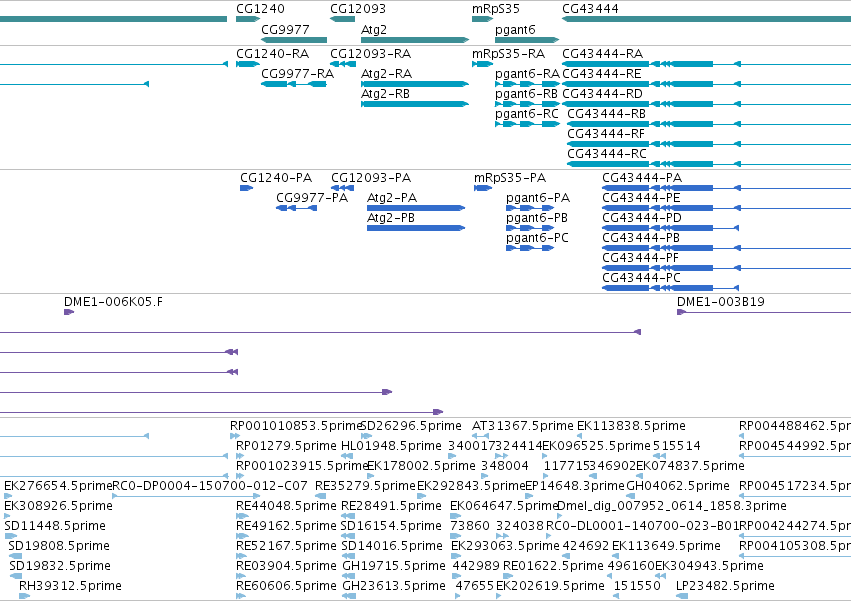Click the CG43444-RD transcript label

(602, 94)
